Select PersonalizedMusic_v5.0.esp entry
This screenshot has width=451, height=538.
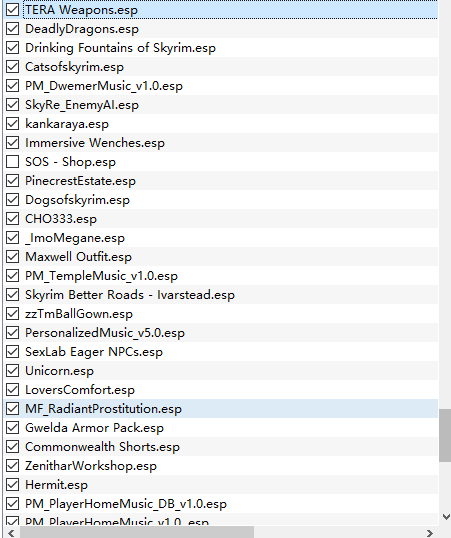105,333
